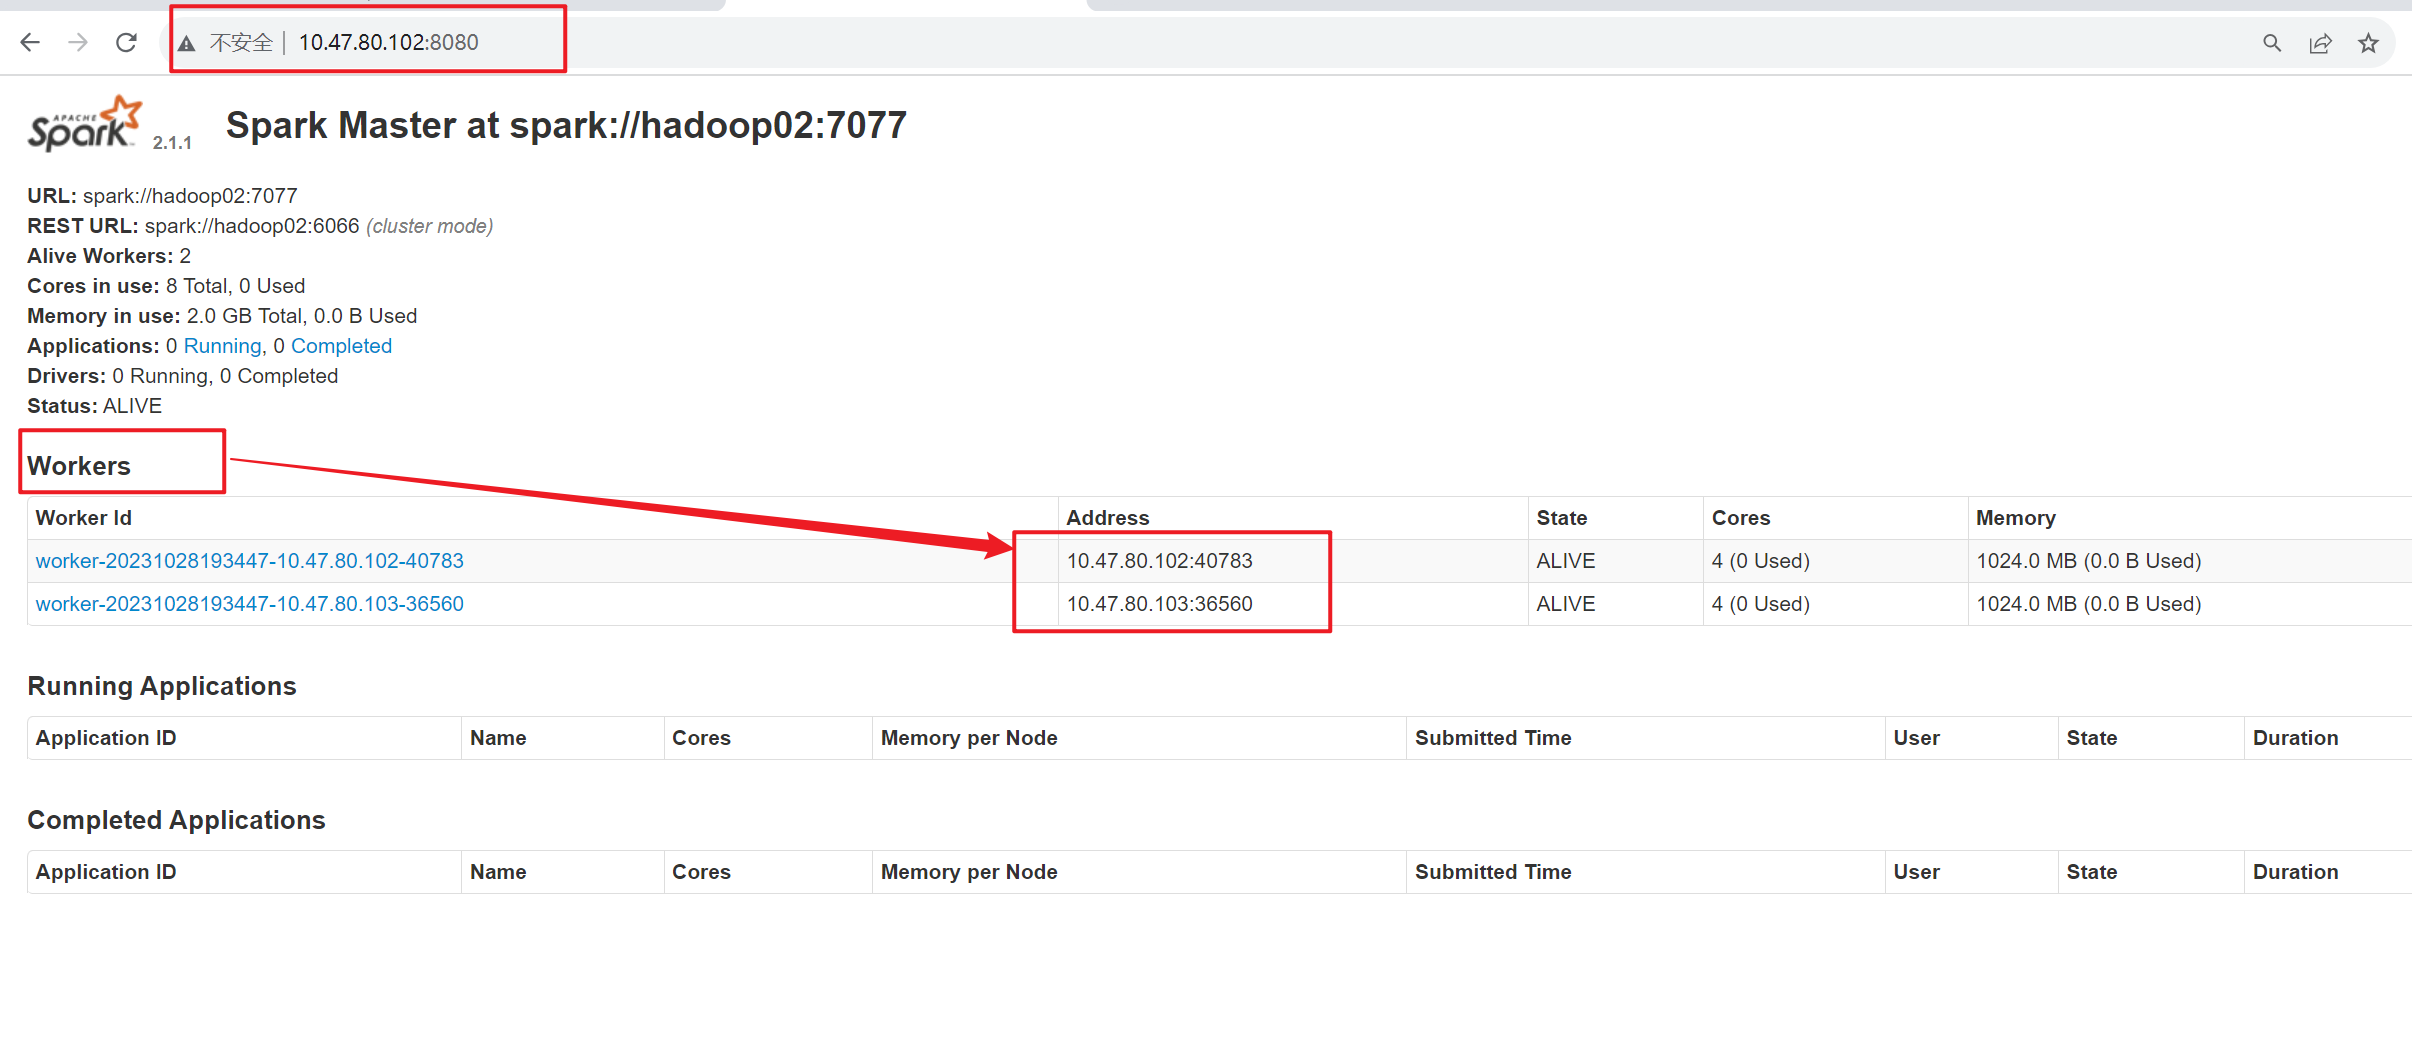Click the Address column header in Workers
The height and width of the screenshot is (1049, 2412).
pos(1108,518)
